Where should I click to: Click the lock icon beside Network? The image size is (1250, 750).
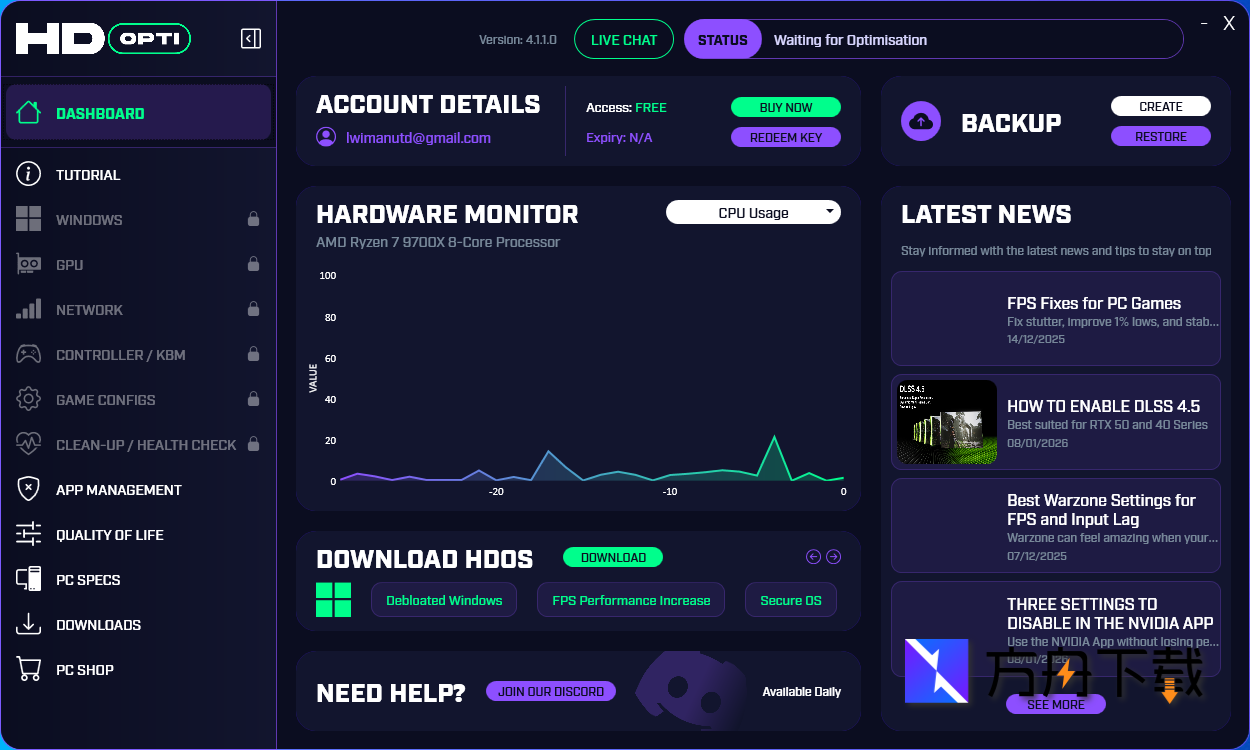pyautogui.click(x=253, y=309)
